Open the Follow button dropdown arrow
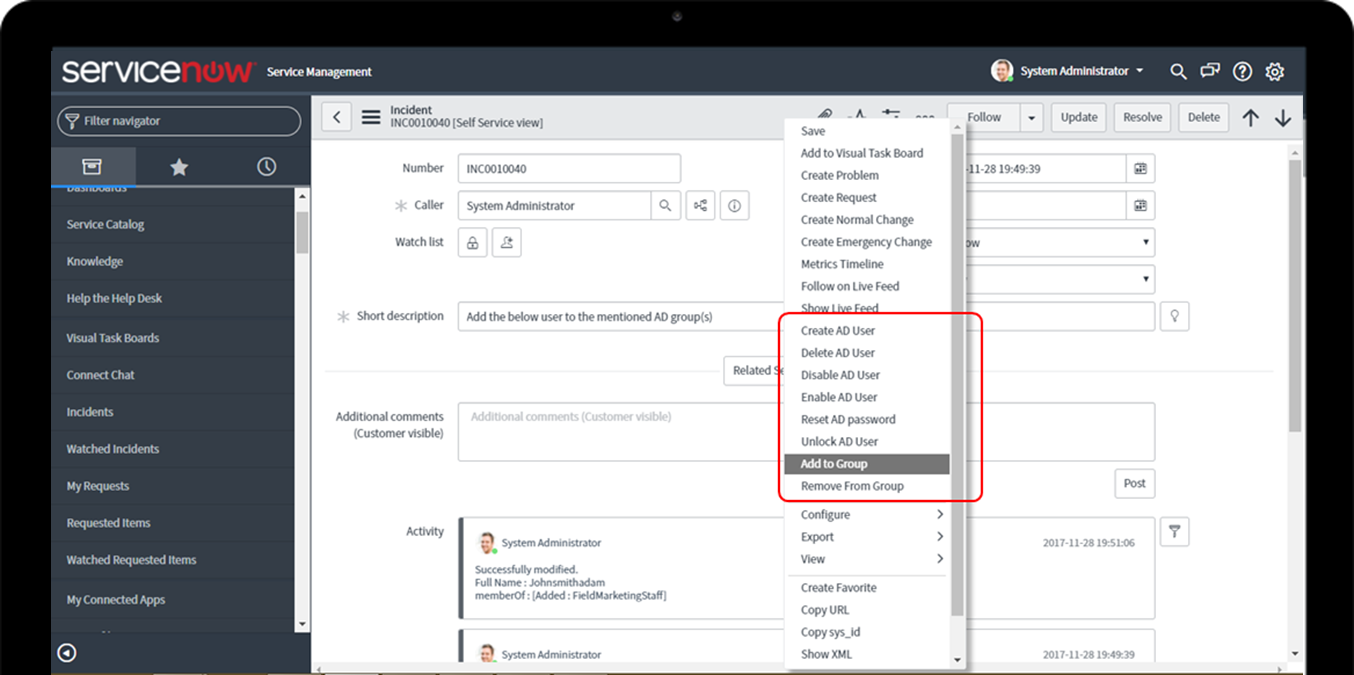 pos(1031,117)
